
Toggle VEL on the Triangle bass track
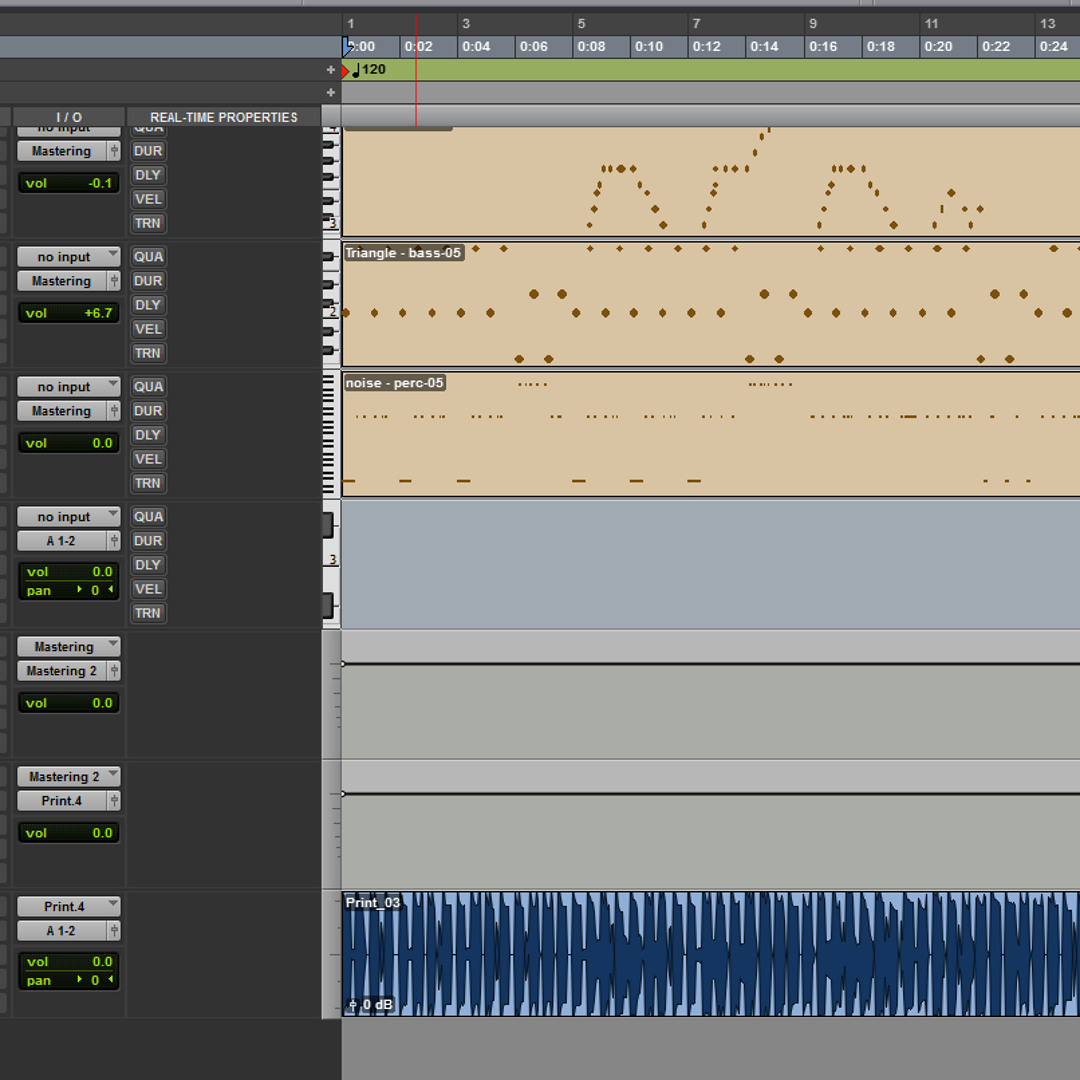click(148, 329)
